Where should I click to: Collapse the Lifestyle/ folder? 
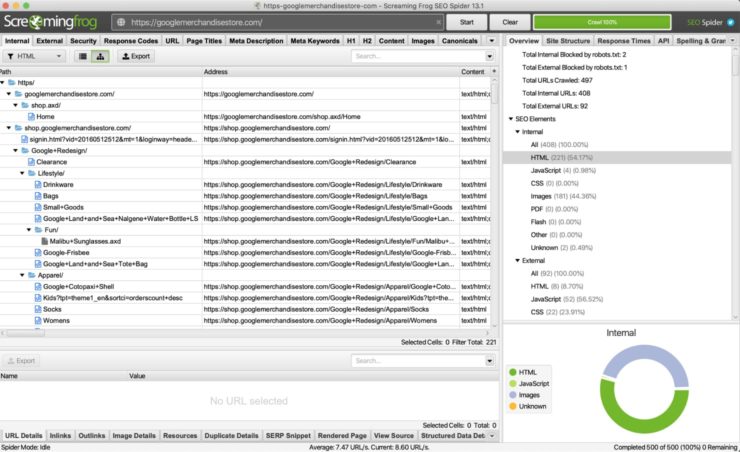pos(22,173)
